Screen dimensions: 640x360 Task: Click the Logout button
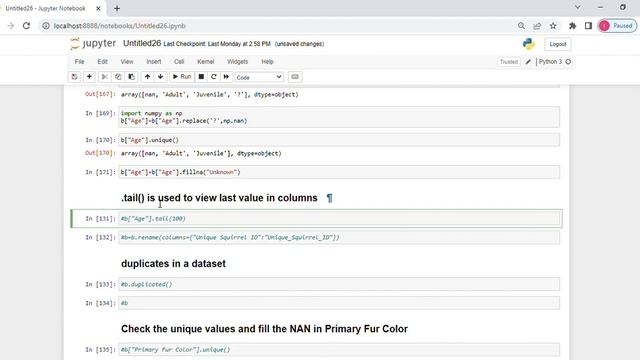click(558, 44)
